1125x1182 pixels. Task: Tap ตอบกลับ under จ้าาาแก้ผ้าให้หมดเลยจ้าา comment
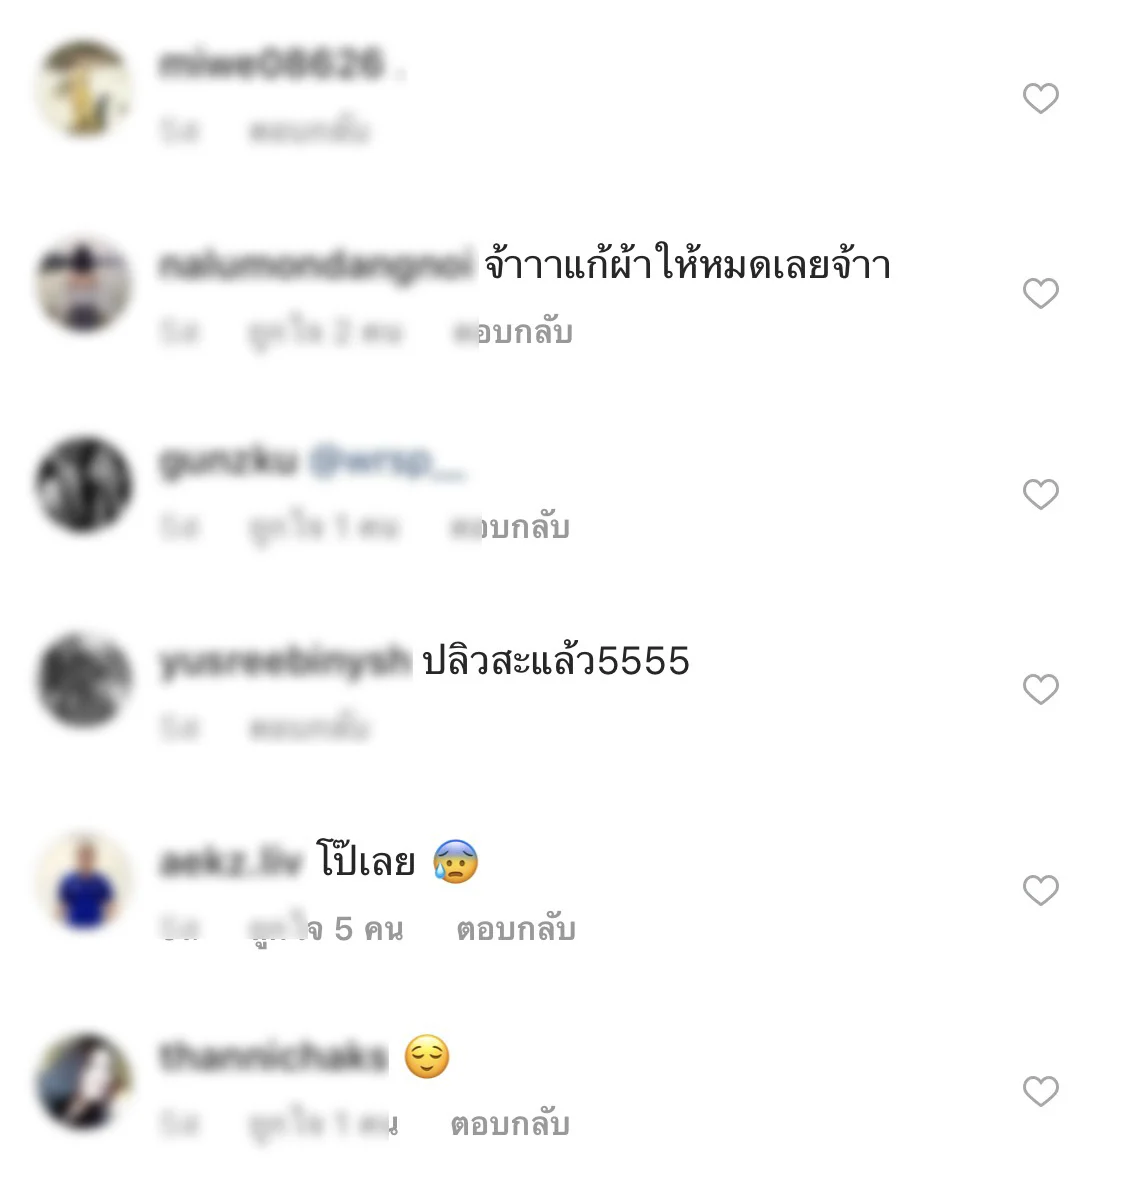point(512,332)
